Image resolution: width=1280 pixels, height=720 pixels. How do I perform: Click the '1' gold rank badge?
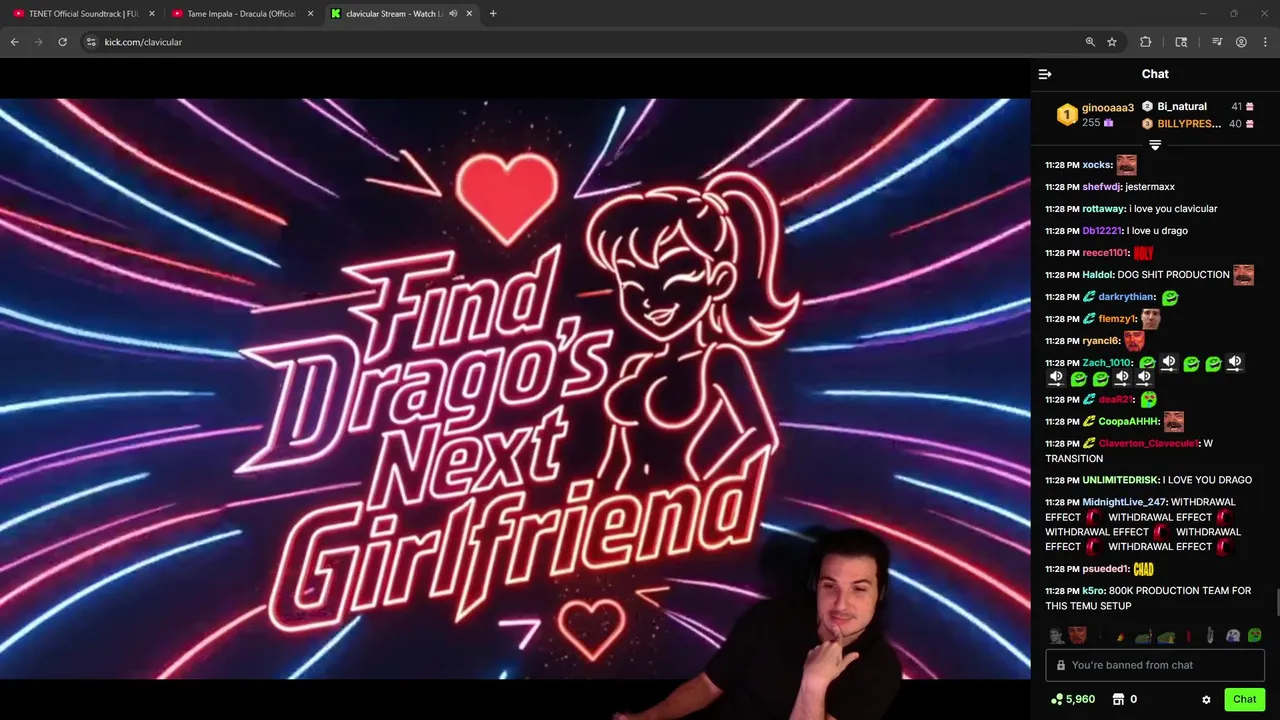coord(1067,115)
